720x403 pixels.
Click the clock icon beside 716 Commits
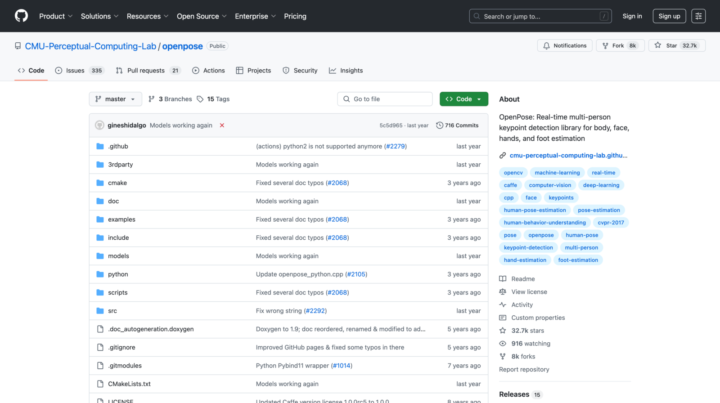tap(439, 125)
